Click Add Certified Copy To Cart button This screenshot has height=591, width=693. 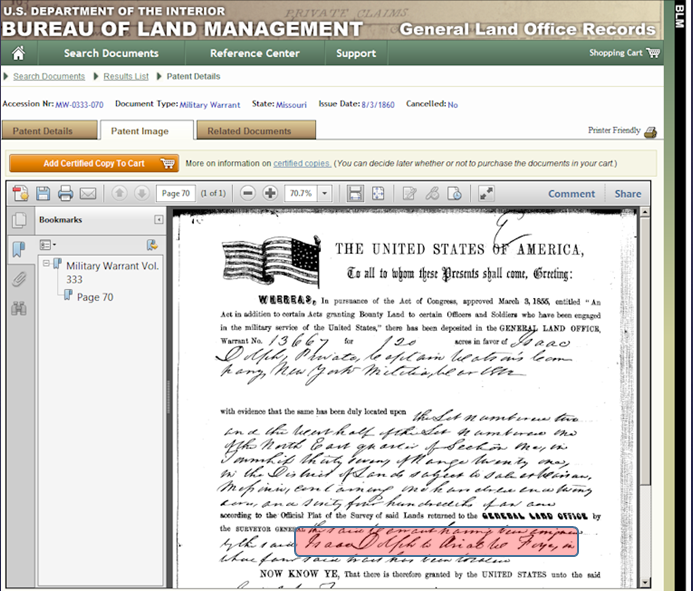click(x=94, y=163)
